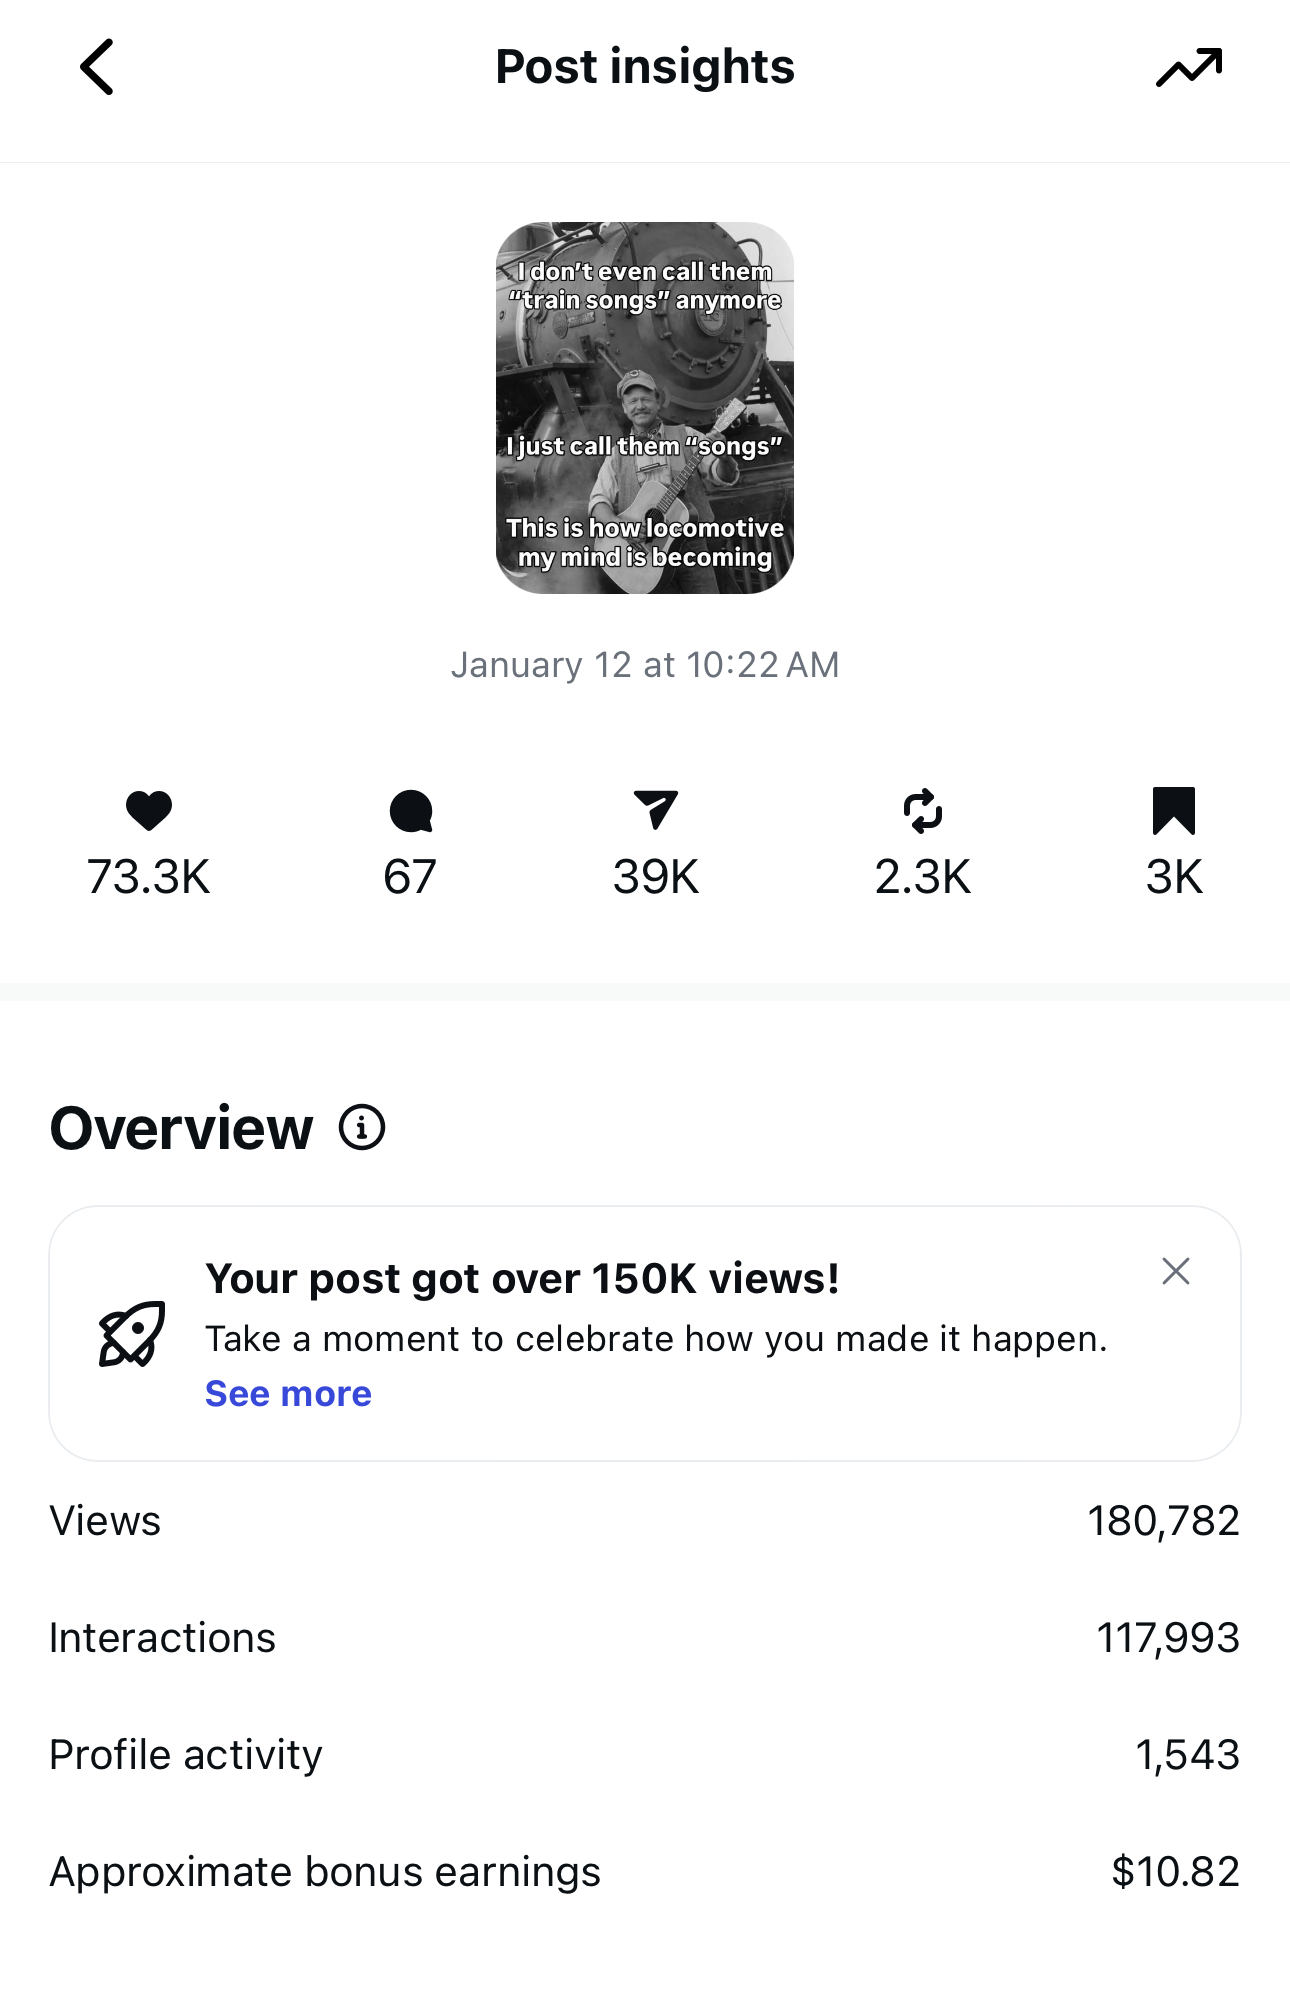The image size is (1290, 2002).
Task: Tap the Approximate bonus earnings row
Action: [644, 1872]
